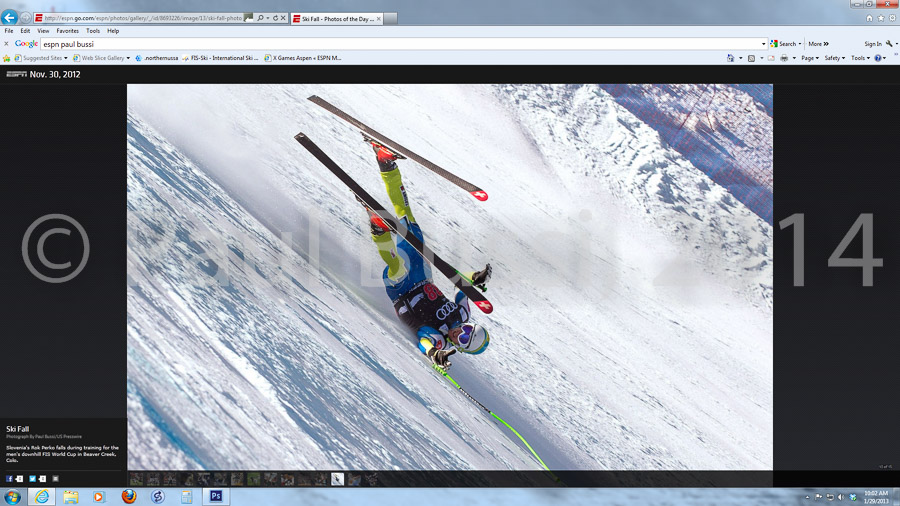Click the browser forward arrow button

tap(25, 18)
